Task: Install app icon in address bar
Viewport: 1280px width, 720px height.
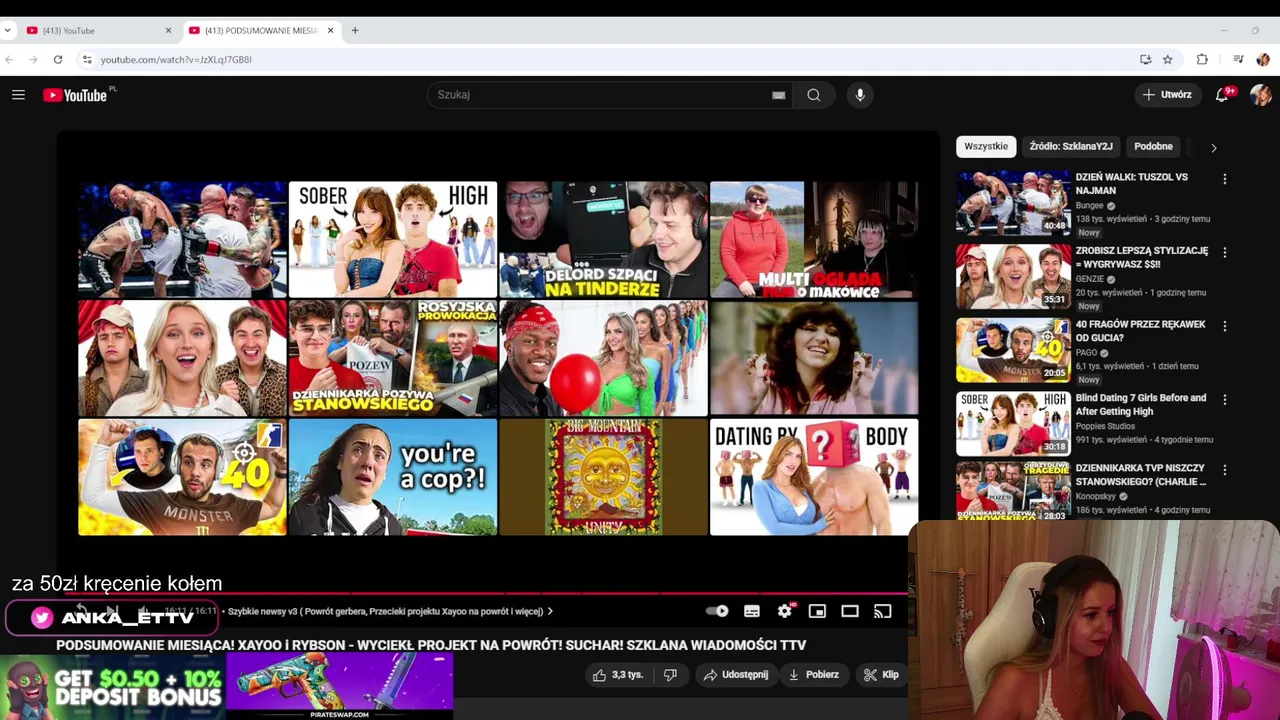Action: click(x=1145, y=59)
